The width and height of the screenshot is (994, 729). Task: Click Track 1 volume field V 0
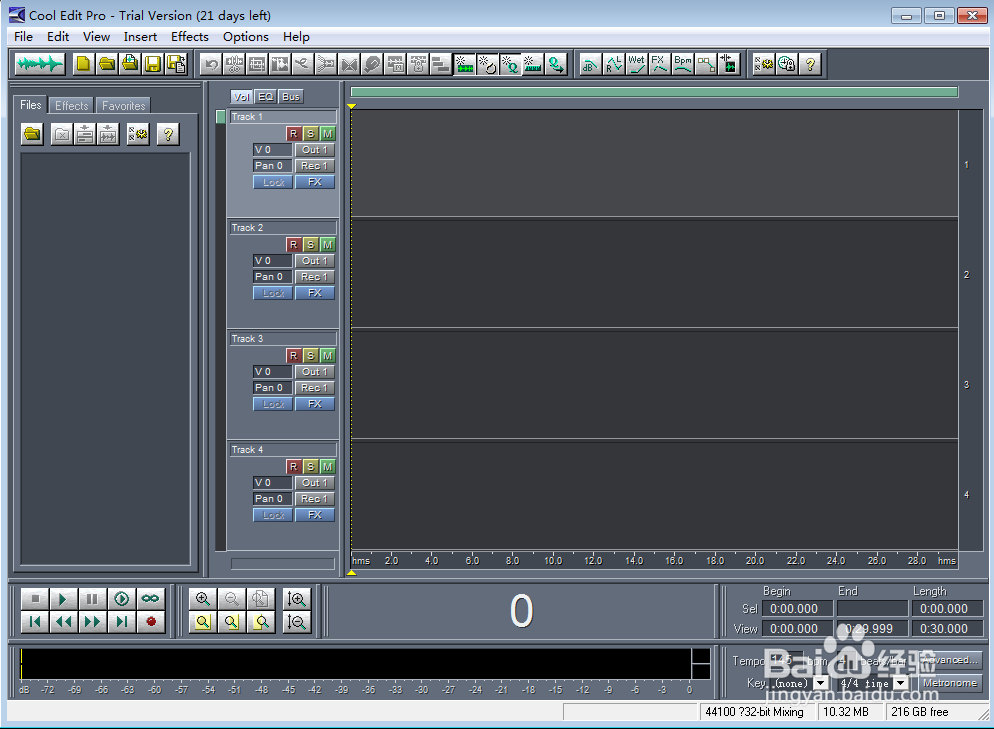tap(273, 150)
